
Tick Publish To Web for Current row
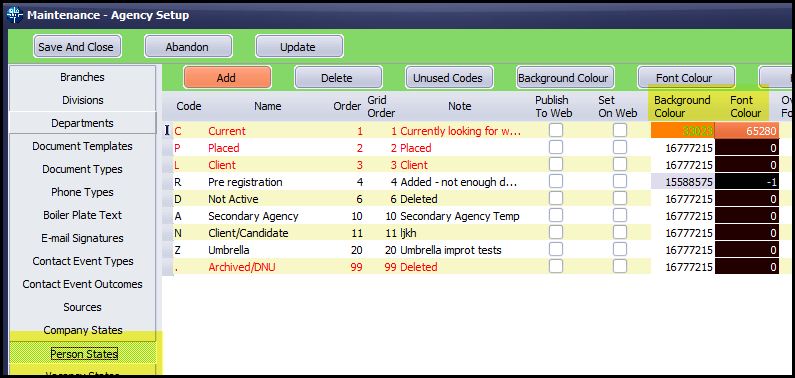tap(556, 130)
